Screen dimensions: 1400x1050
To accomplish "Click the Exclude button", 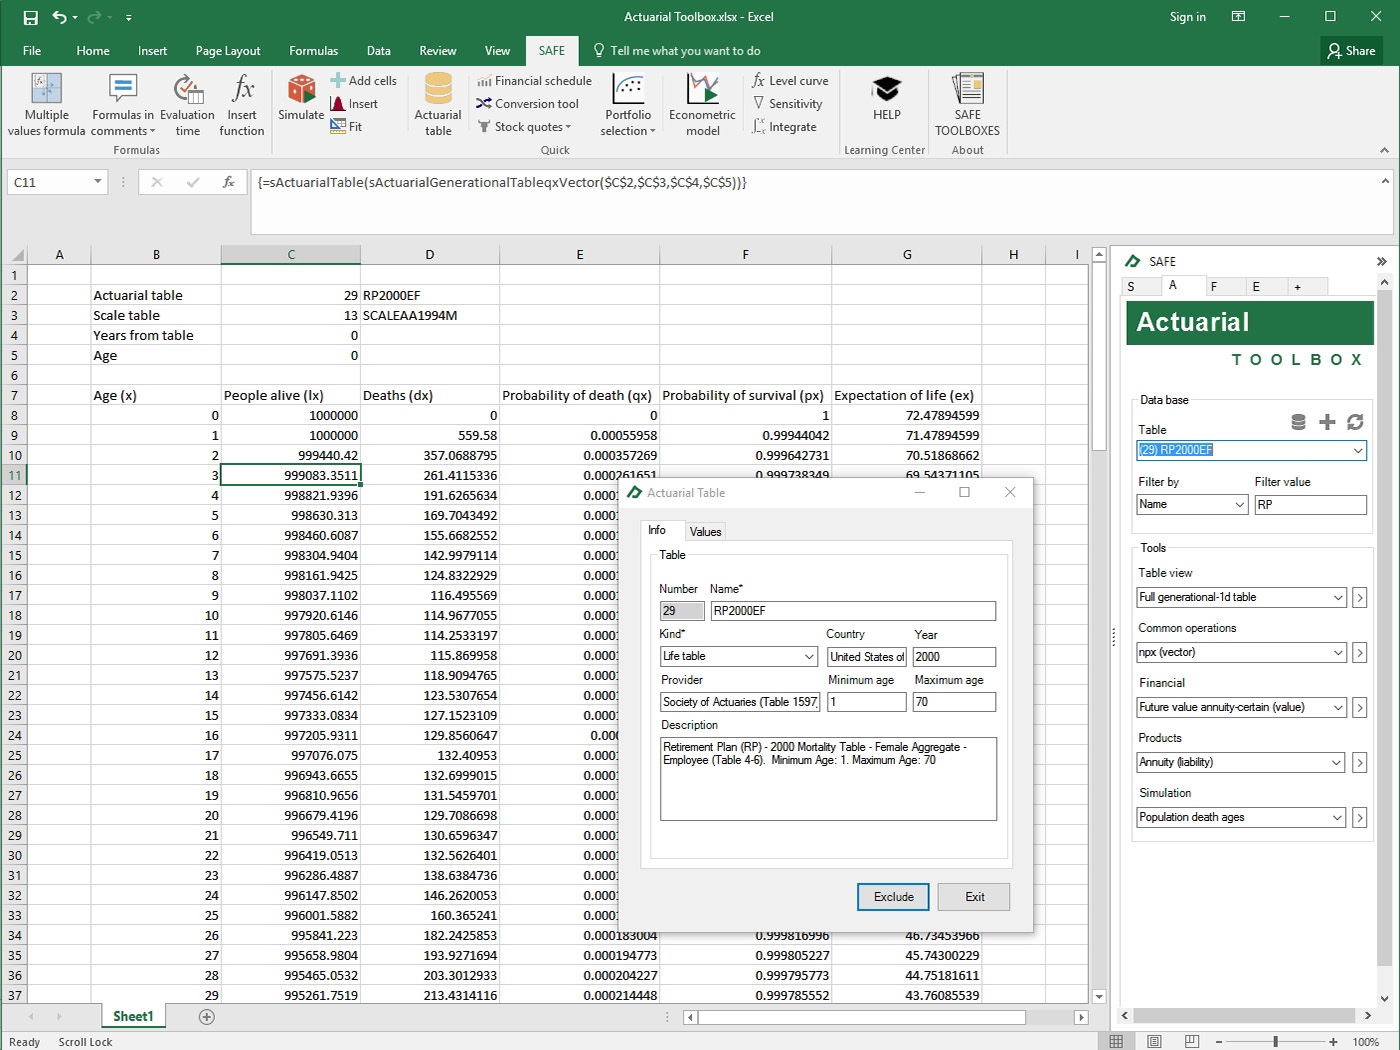I will (893, 897).
